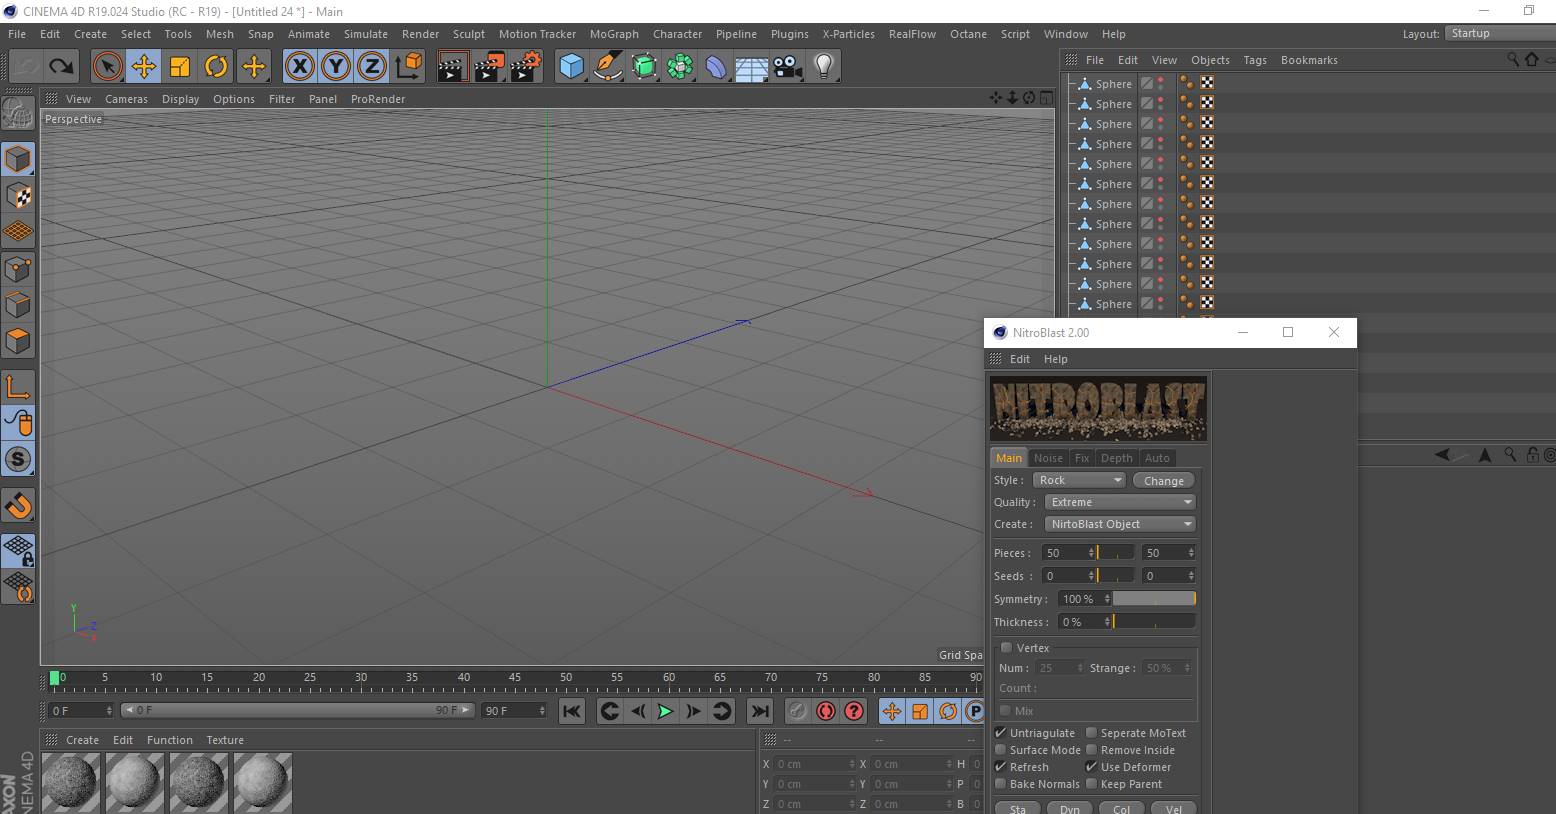This screenshot has width=1556, height=814.
Task: Open the Simulate menu
Action: [x=366, y=34]
